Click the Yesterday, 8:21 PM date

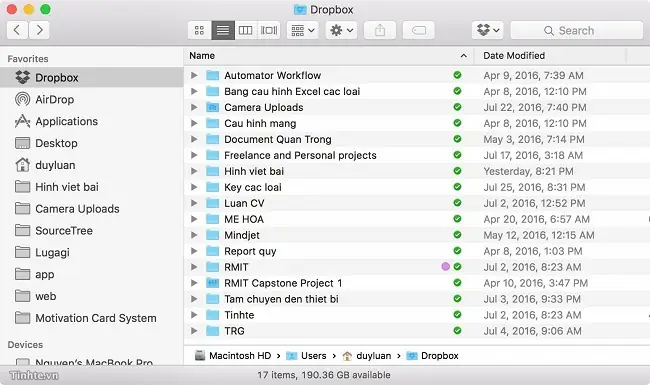point(529,171)
